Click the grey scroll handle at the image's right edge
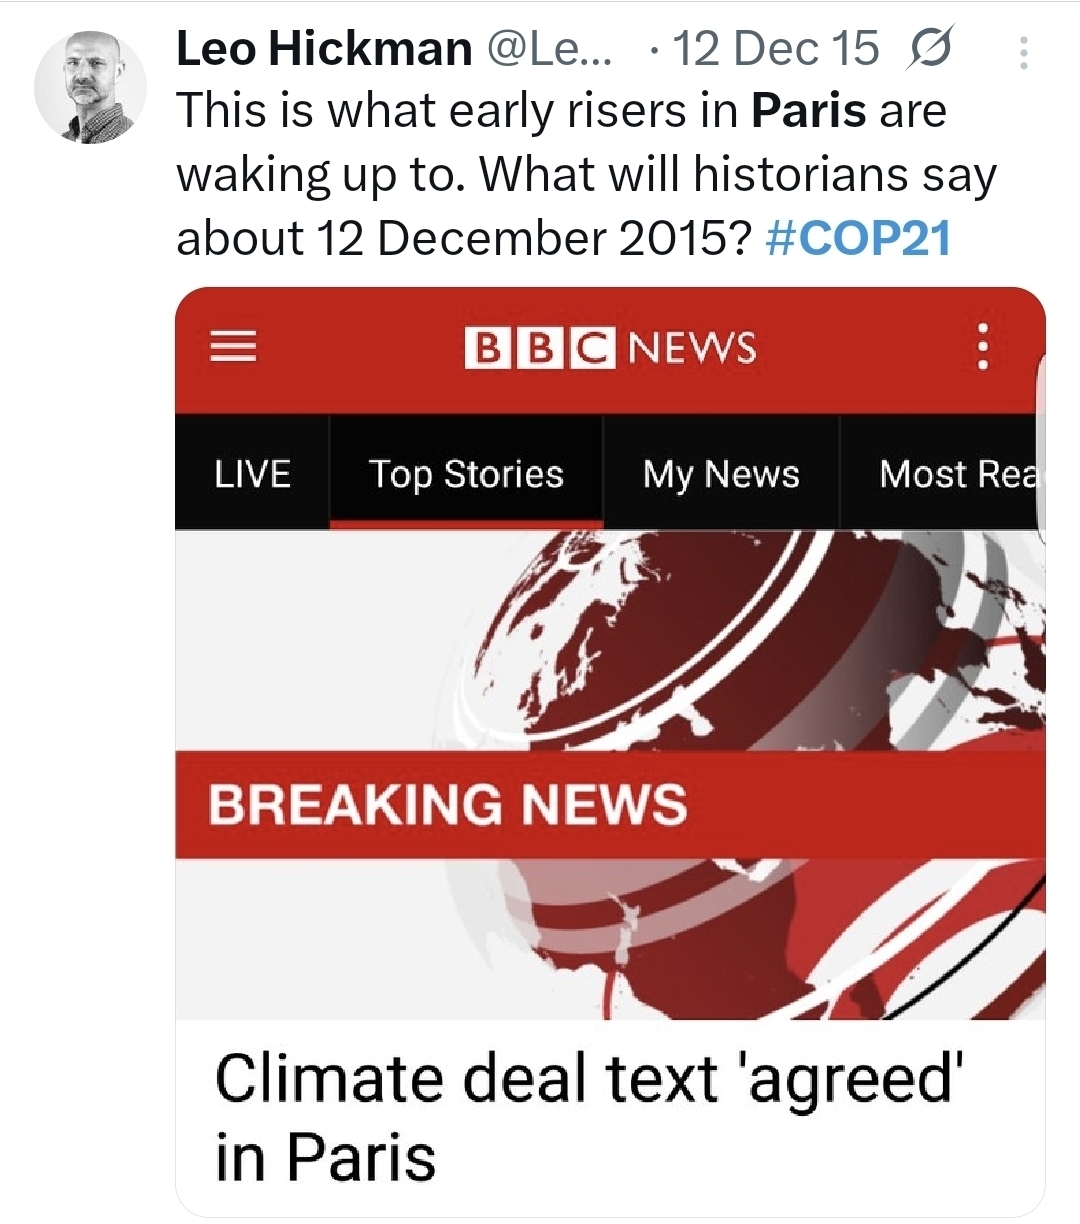Image resolution: width=1080 pixels, height=1224 pixels. [x=1042, y=440]
